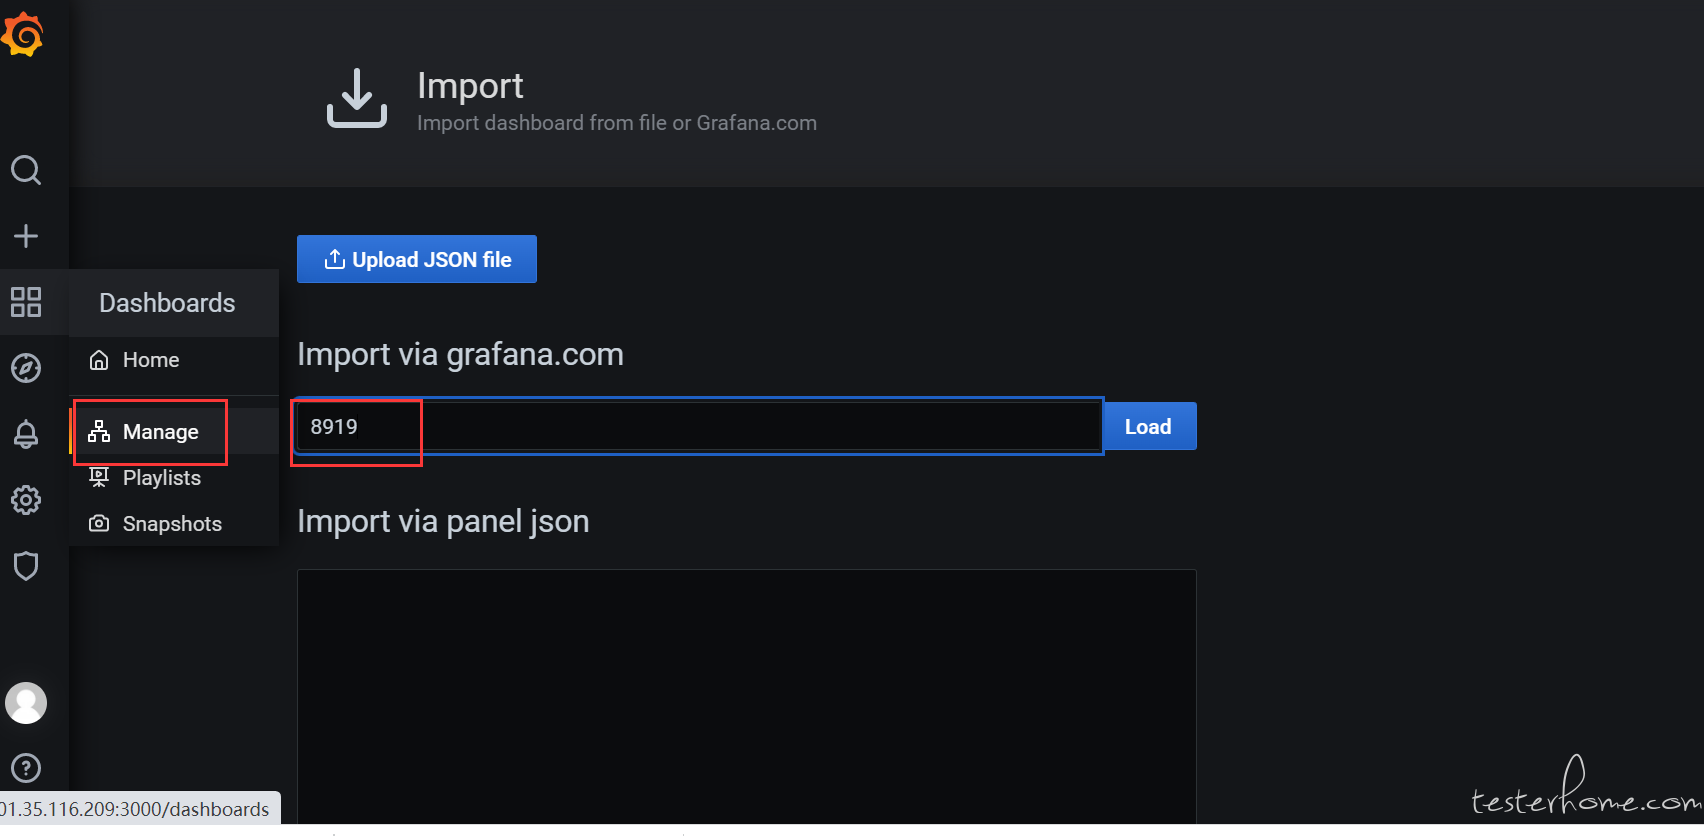1704x836 pixels.
Task: Open the Dashboards four-squares icon
Action: point(26,302)
